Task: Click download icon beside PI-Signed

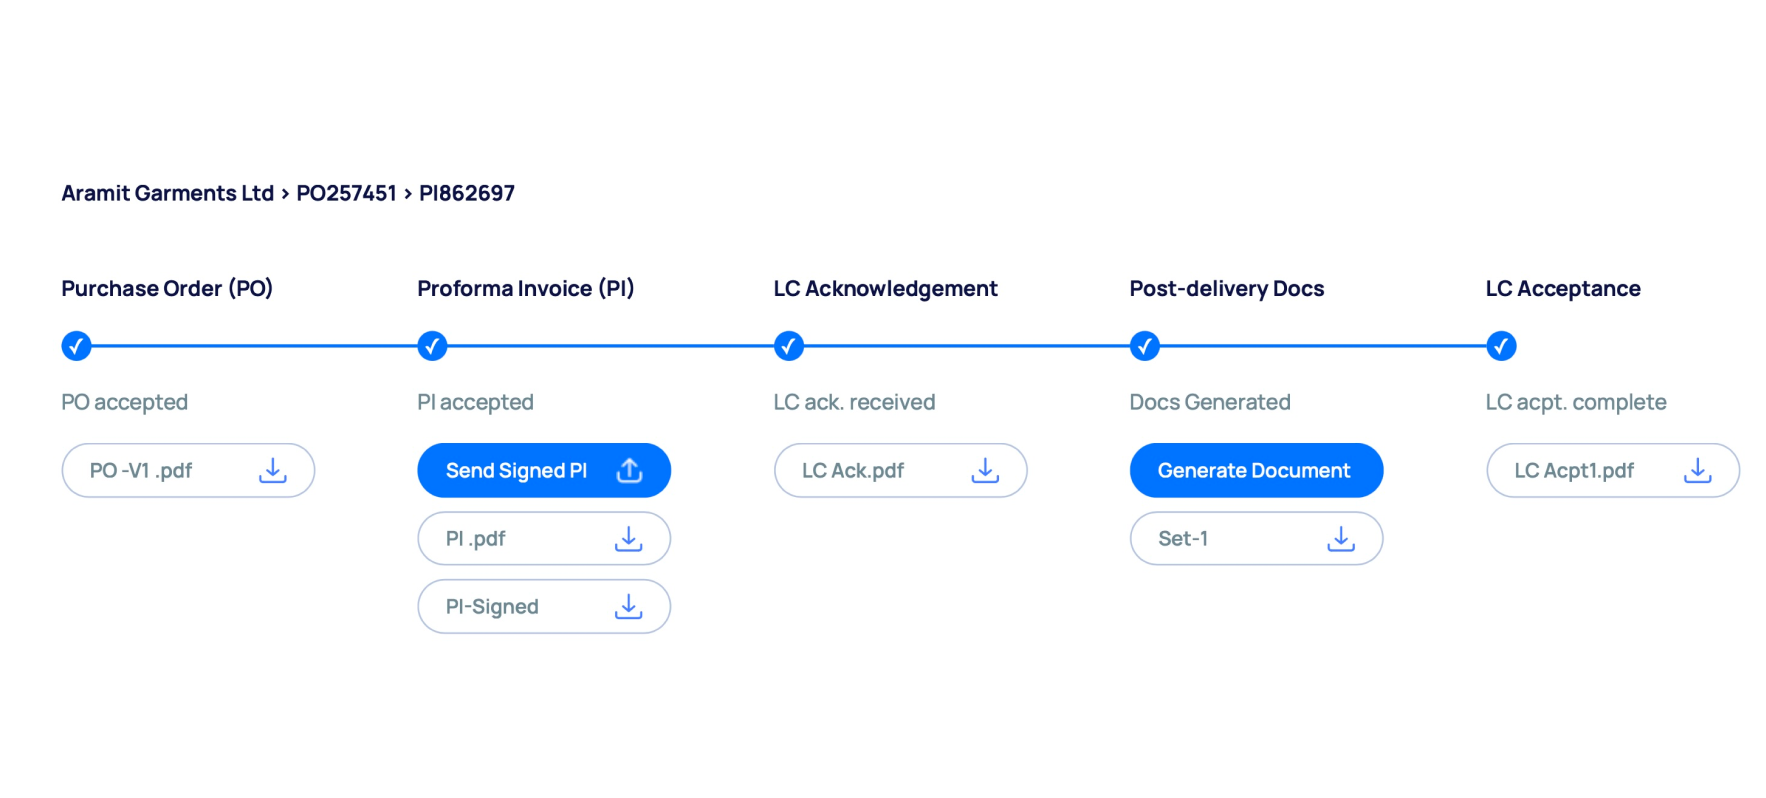Action: 628,607
